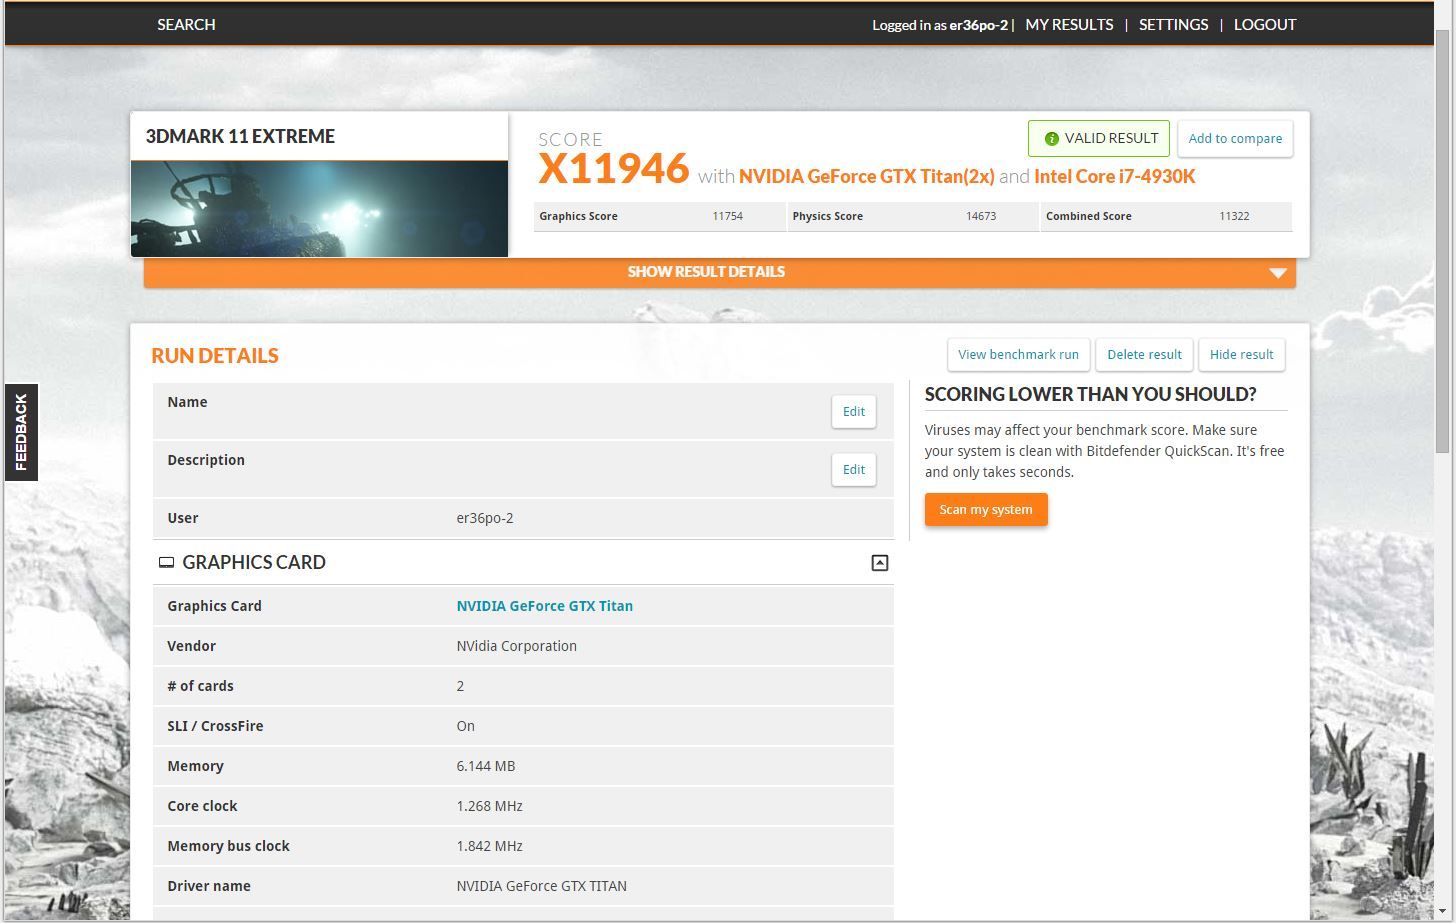This screenshot has height=923, width=1456.
Task: Click Vendor value NVidia Corporation
Action: pos(516,646)
